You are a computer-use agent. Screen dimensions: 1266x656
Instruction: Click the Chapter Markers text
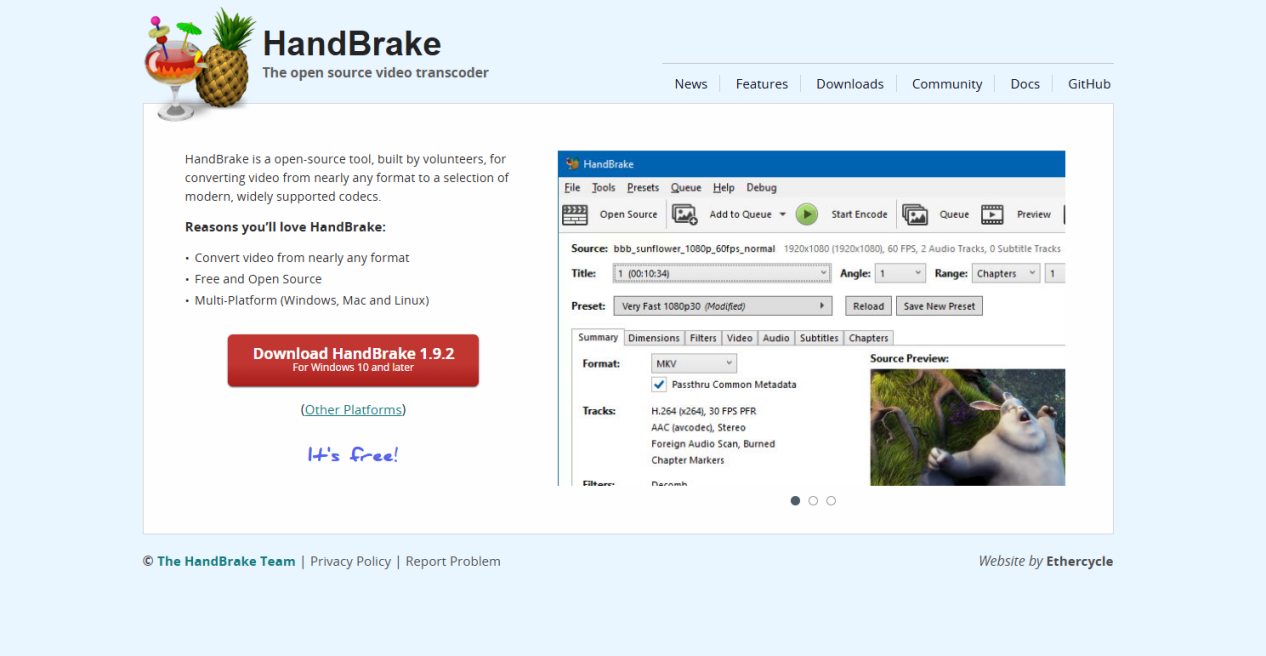pyautogui.click(x=688, y=460)
